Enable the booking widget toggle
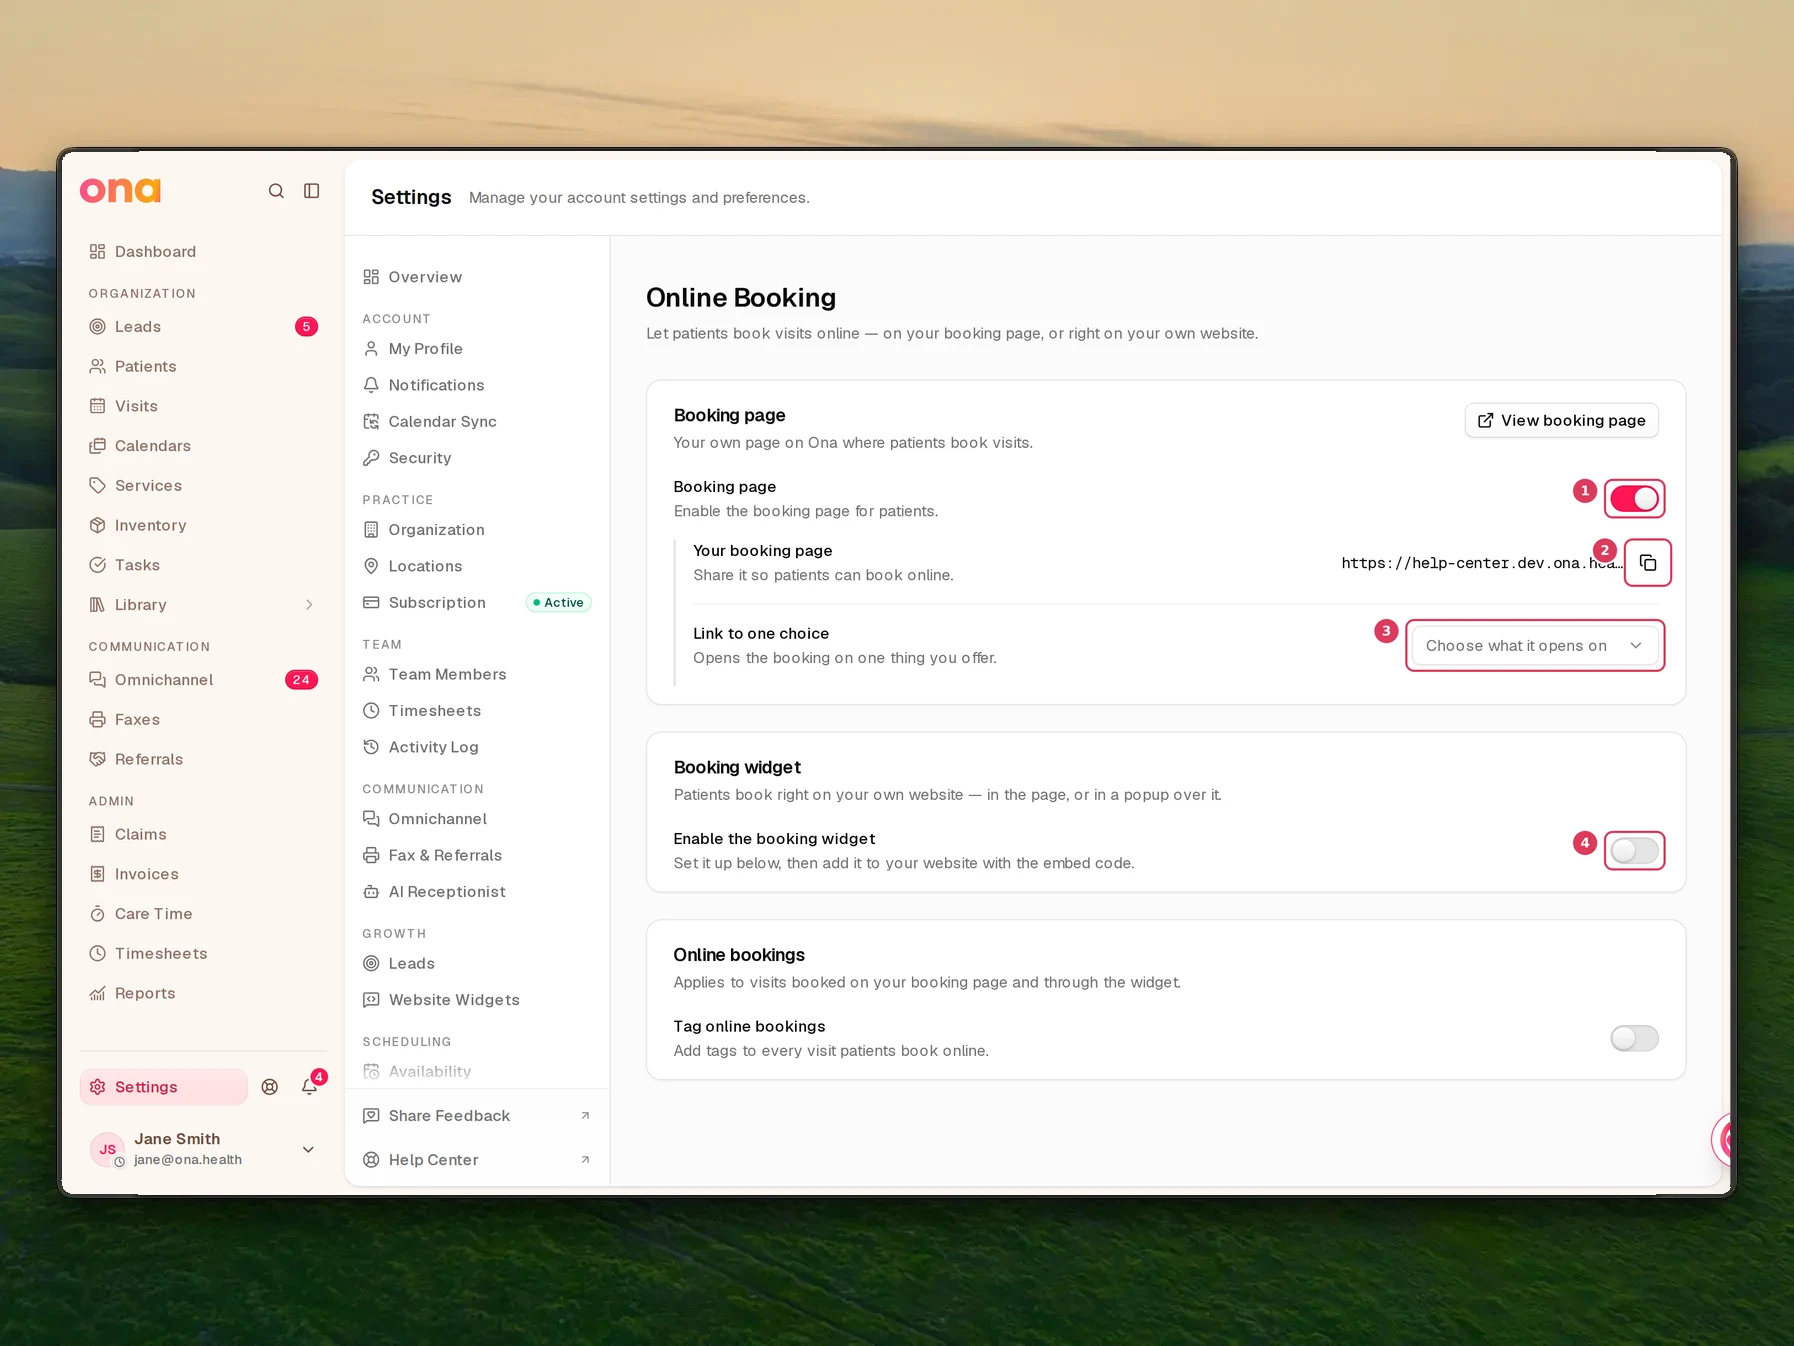The width and height of the screenshot is (1794, 1346). [1635, 851]
